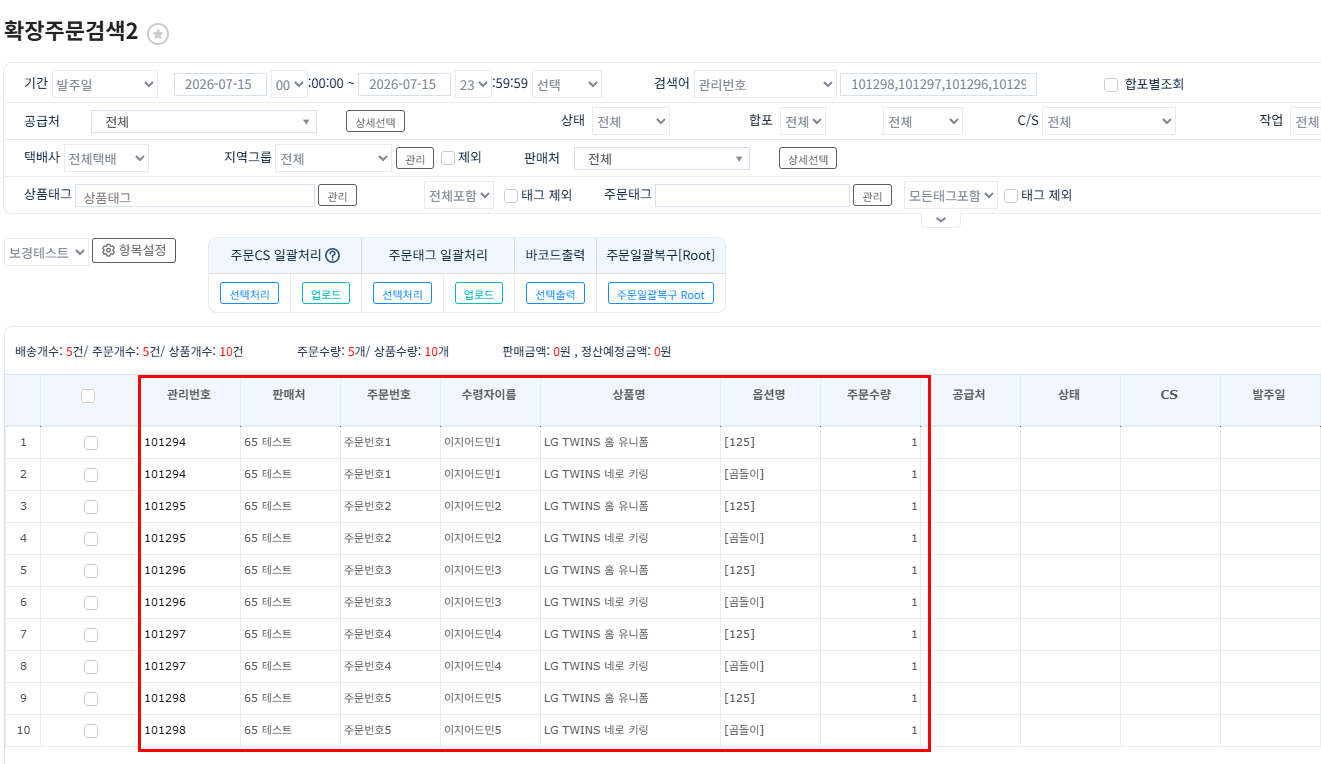Click 이지어드민3 in row 5
Image resolution: width=1321 pixels, height=764 pixels.
473,570
